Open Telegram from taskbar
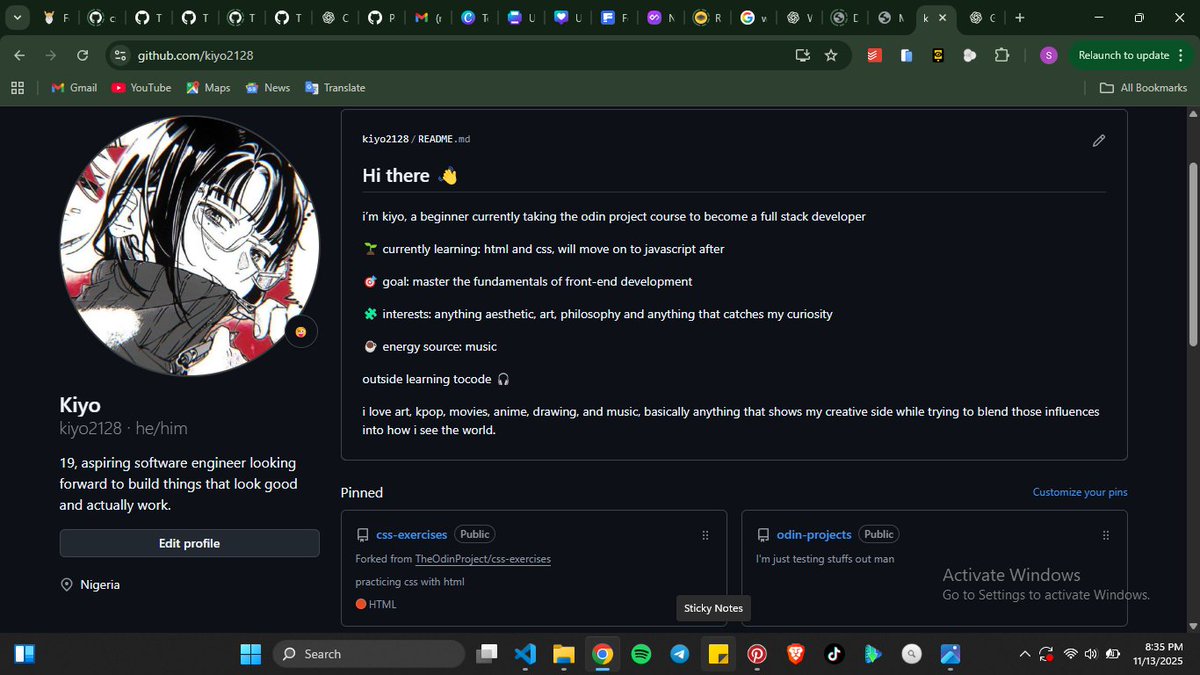Screen dimensions: 1200x675 click(680, 654)
